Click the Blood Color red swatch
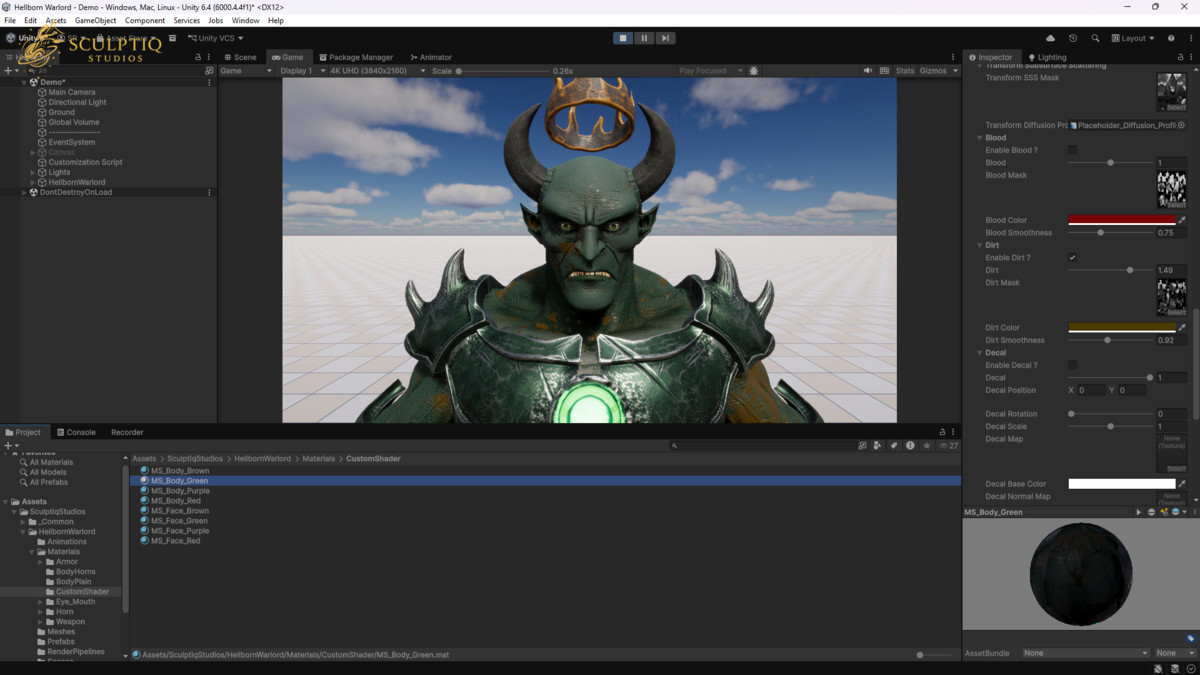 tap(1122, 220)
